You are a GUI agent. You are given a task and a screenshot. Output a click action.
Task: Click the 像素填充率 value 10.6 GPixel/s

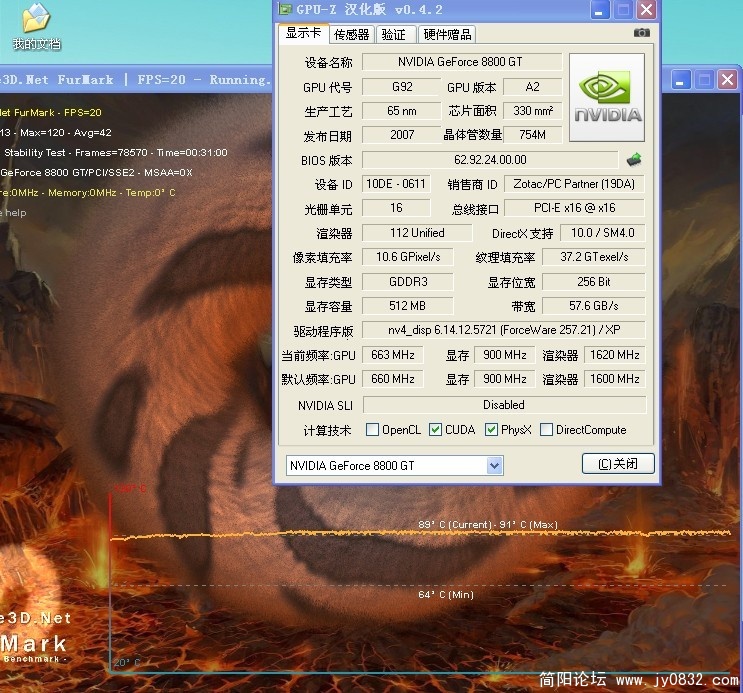[408, 257]
